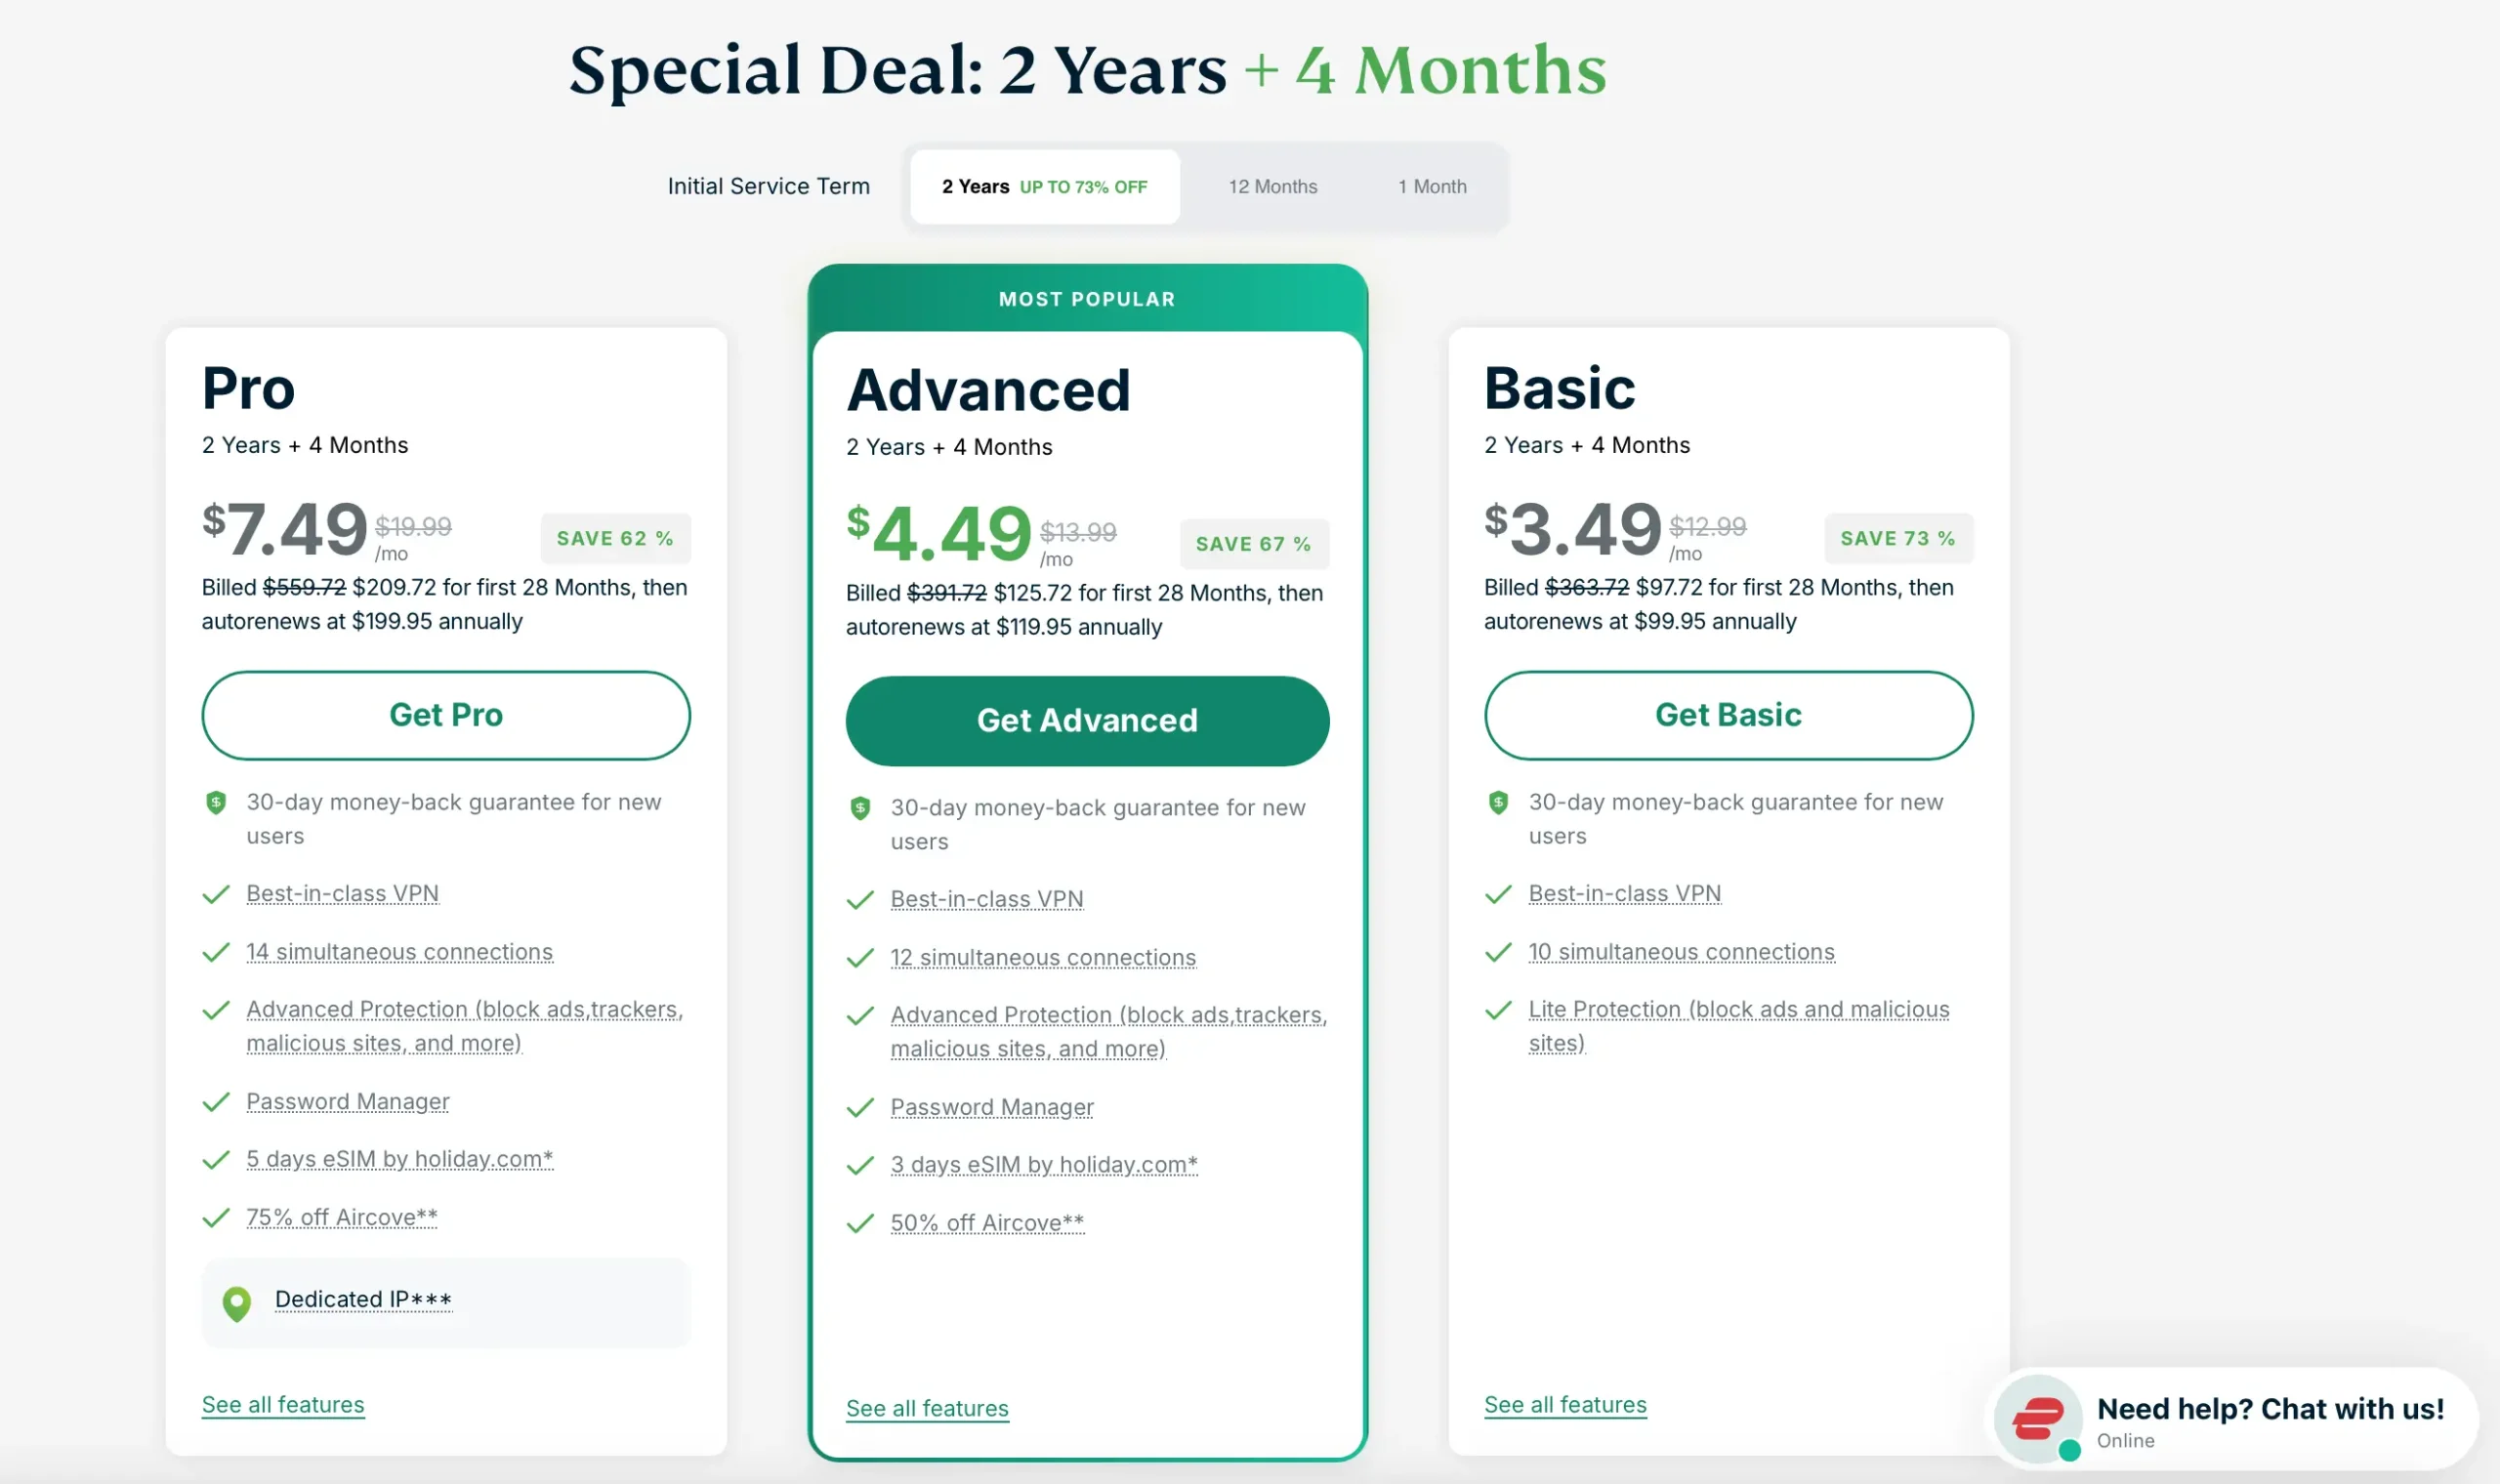This screenshot has height=1484, width=2500.
Task: Click the location pin icon next to Dedicated IP
Action: pyautogui.click(x=236, y=1303)
